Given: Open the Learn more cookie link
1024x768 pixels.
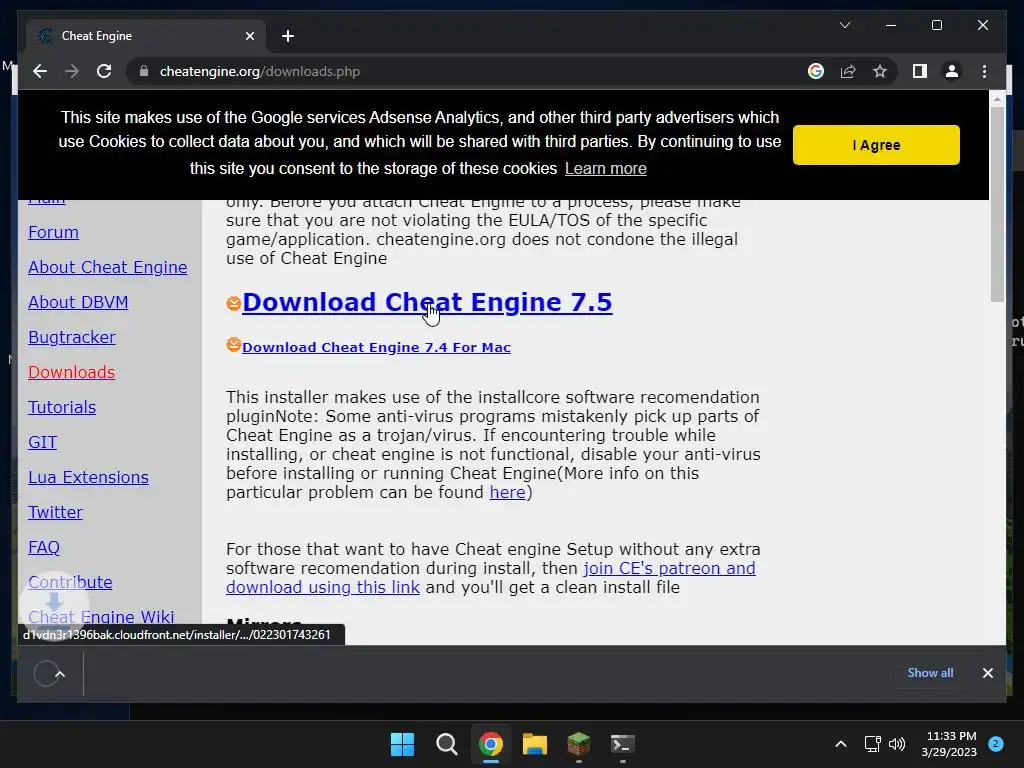Looking at the screenshot, I should point(605,168).
